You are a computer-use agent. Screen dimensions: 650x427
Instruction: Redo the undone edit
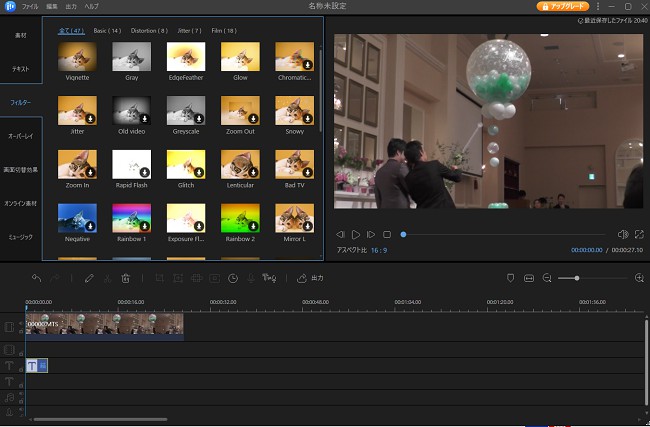coord(55,278)
